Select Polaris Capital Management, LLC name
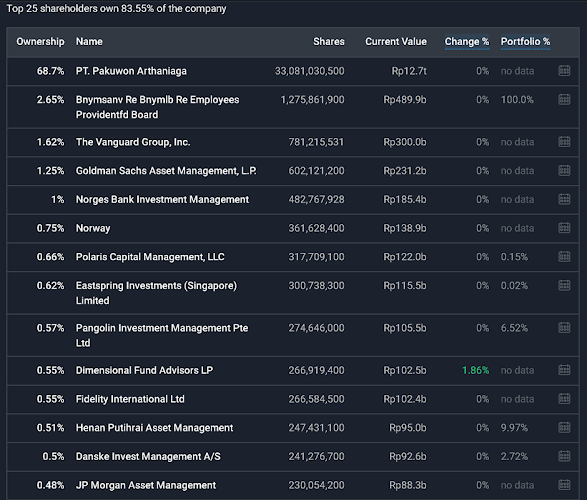Viewport: 587px width, 500px height. 150,257
